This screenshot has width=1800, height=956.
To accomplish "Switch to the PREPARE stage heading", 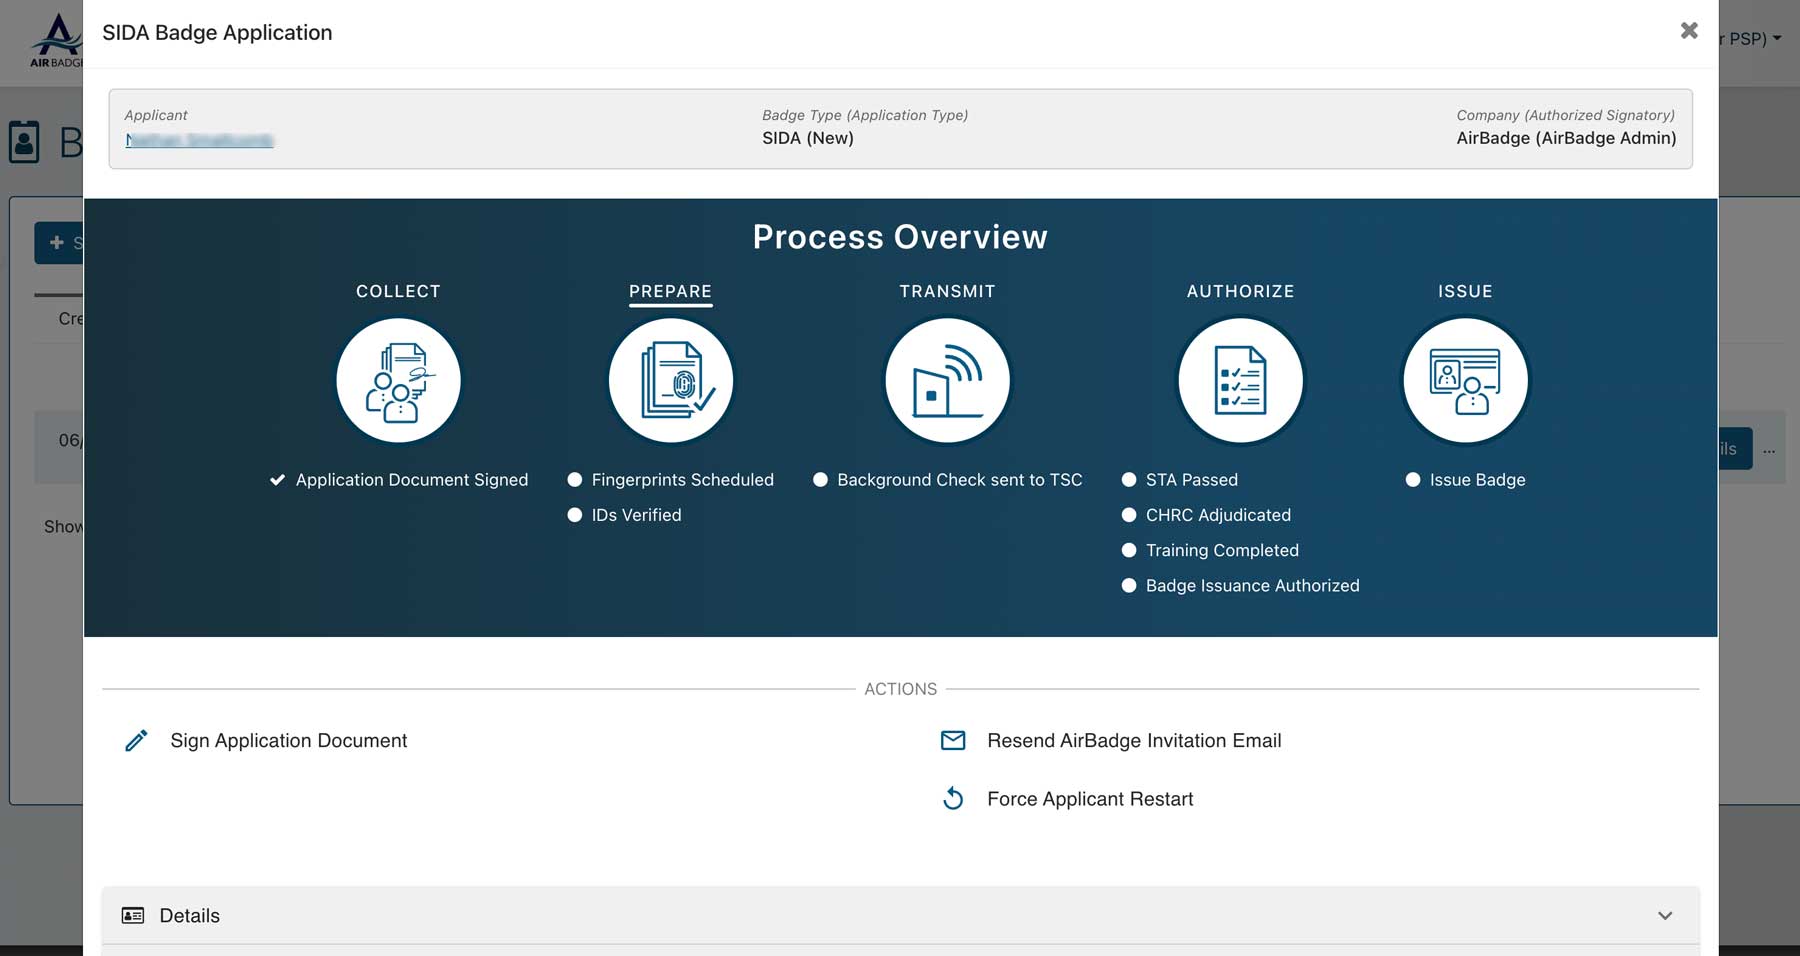I will [670, 291].
